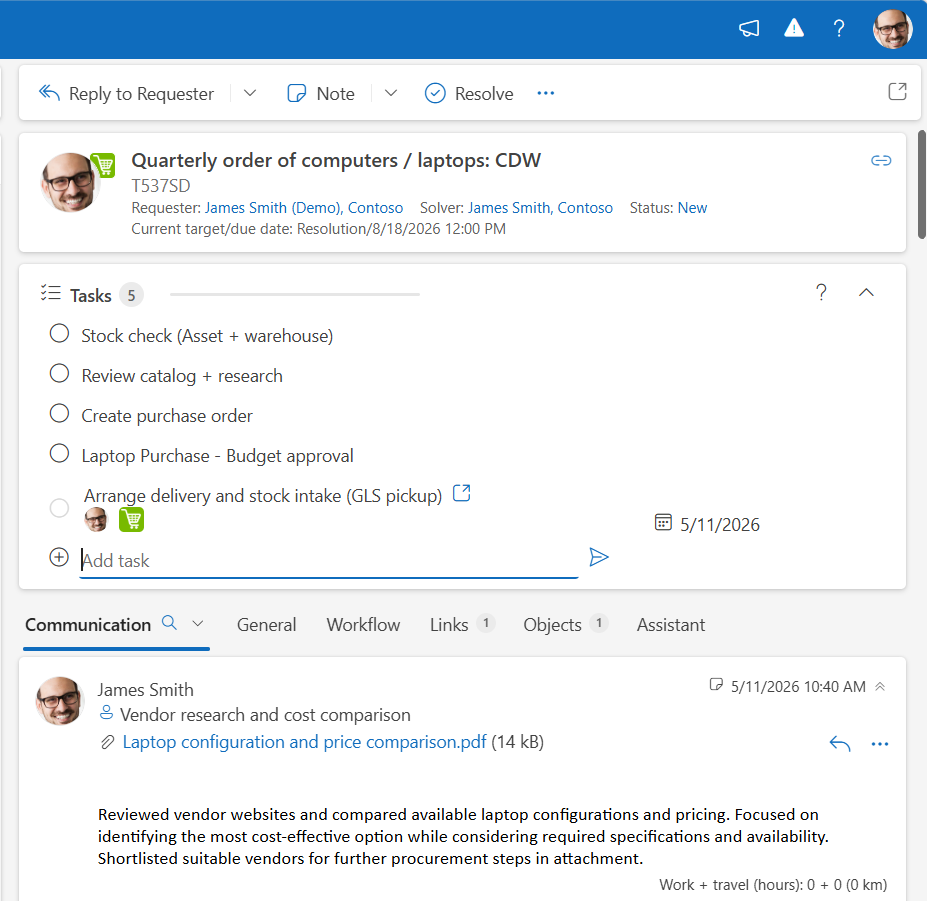Viewport: 927px width, 901px height.
Task: Open more actions ellipsis in toolbar
Action: tap(546, 93)
